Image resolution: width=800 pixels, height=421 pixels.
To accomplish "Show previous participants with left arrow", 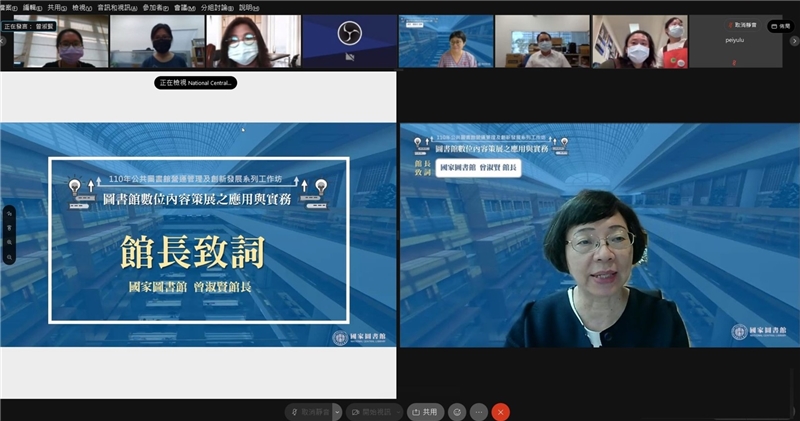I will click(4, 41).
